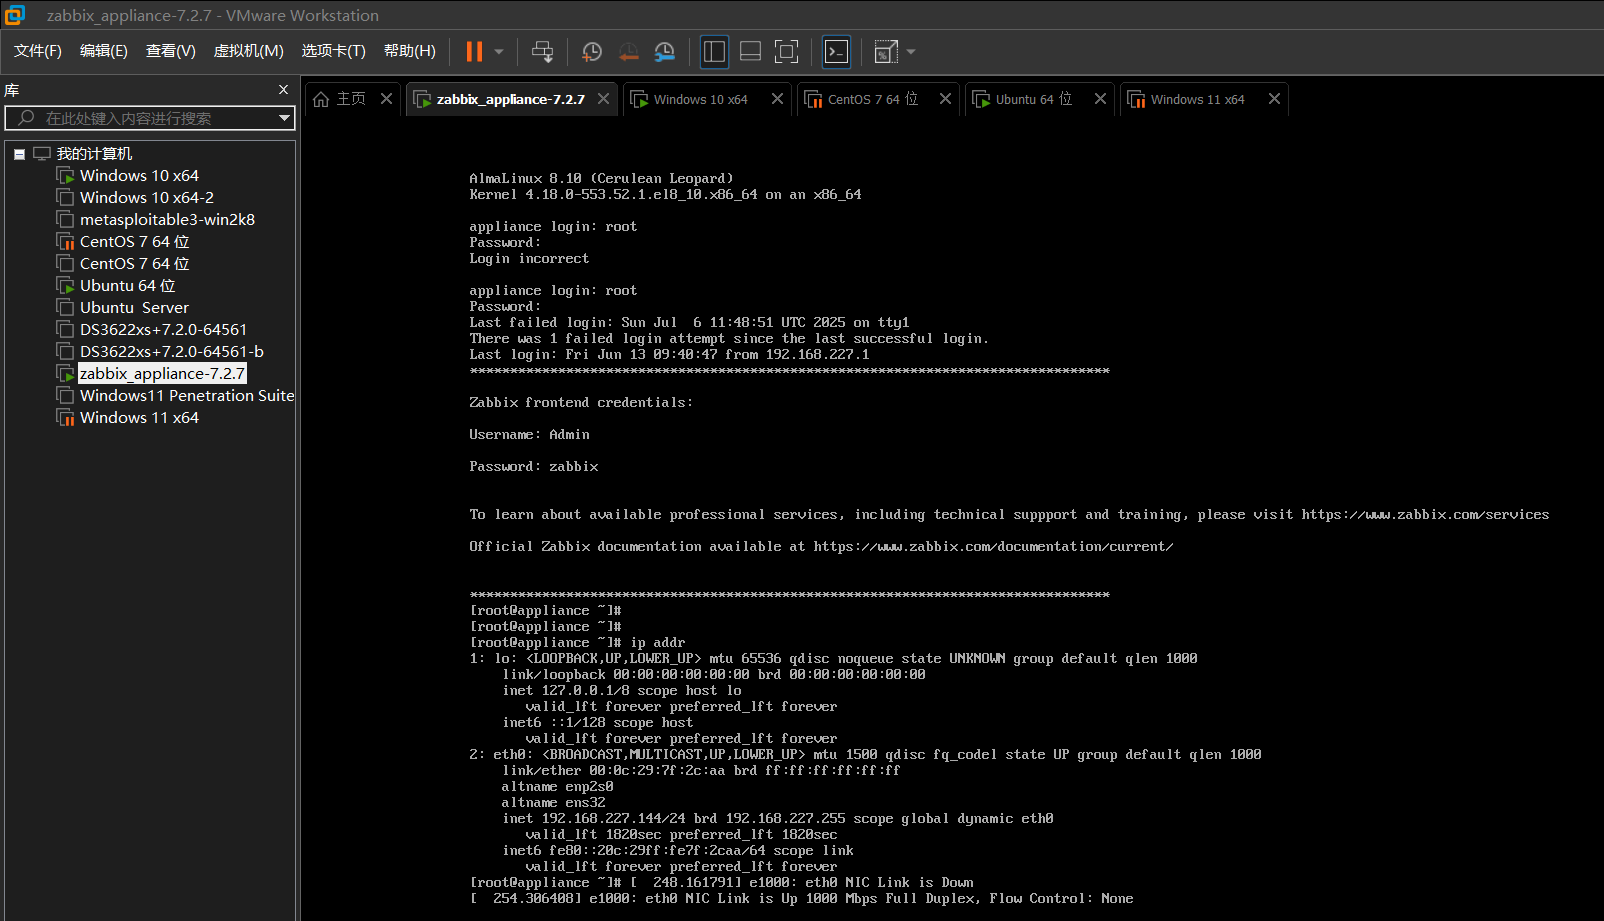Image resolution: width=1604 pixels, height=921 pixels.
Task: Revert VM to previous snapshot icon
Action: point(628,51)
